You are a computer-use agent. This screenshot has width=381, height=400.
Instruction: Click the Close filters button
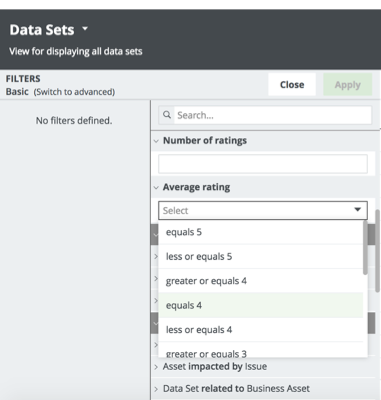(x=292, y=85)
